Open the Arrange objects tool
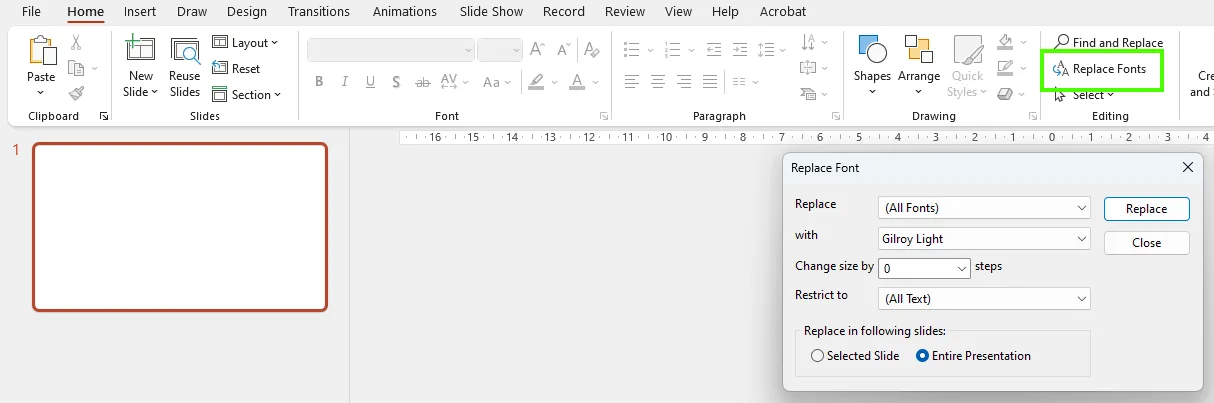This screenshot has height=403, width=1214. tap(918, 52)
